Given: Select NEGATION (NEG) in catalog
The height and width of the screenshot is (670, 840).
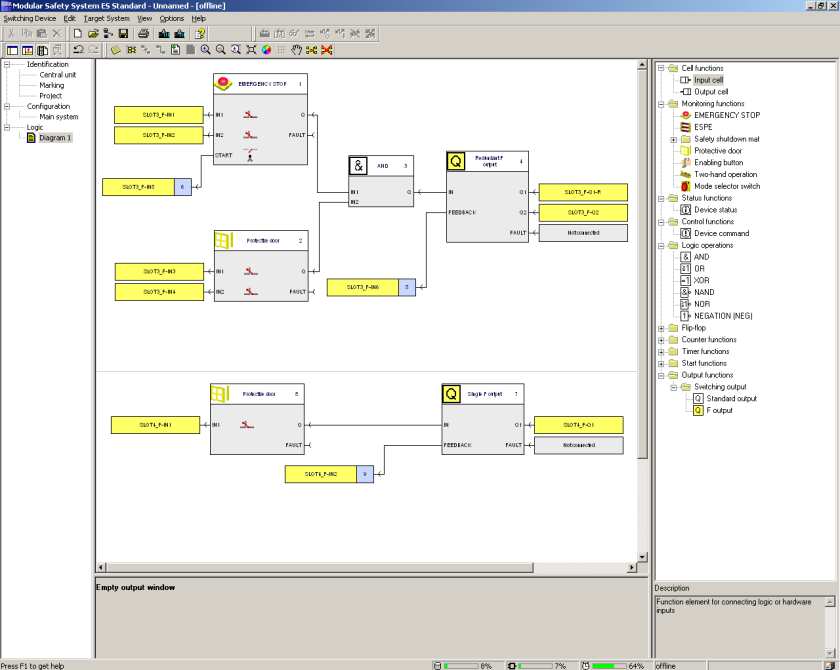Looking at the screenshot, I should (723, 315).
